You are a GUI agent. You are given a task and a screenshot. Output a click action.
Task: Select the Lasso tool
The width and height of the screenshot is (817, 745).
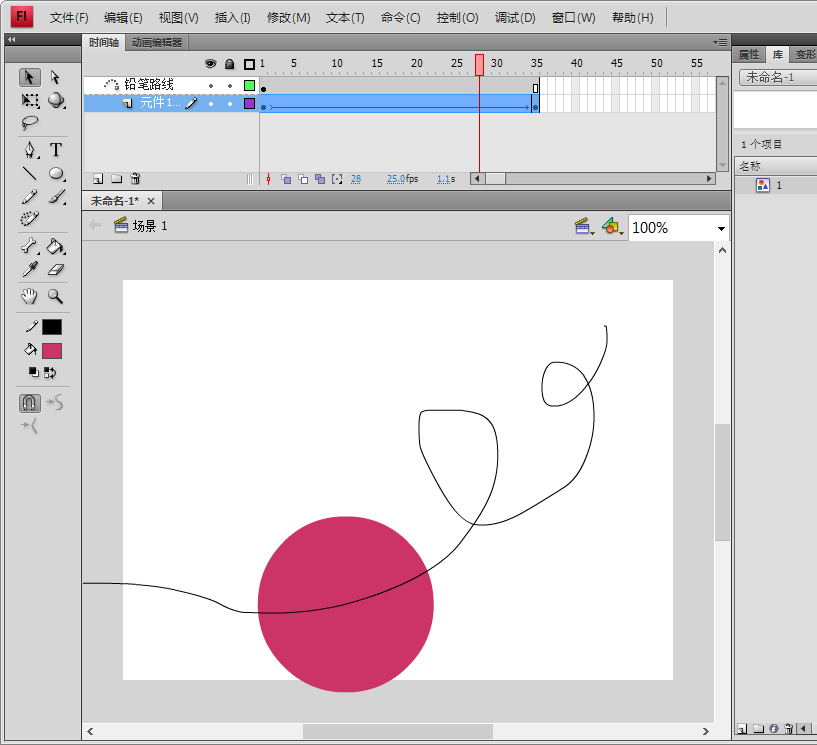pyautogui.click(x=30, y=123)
